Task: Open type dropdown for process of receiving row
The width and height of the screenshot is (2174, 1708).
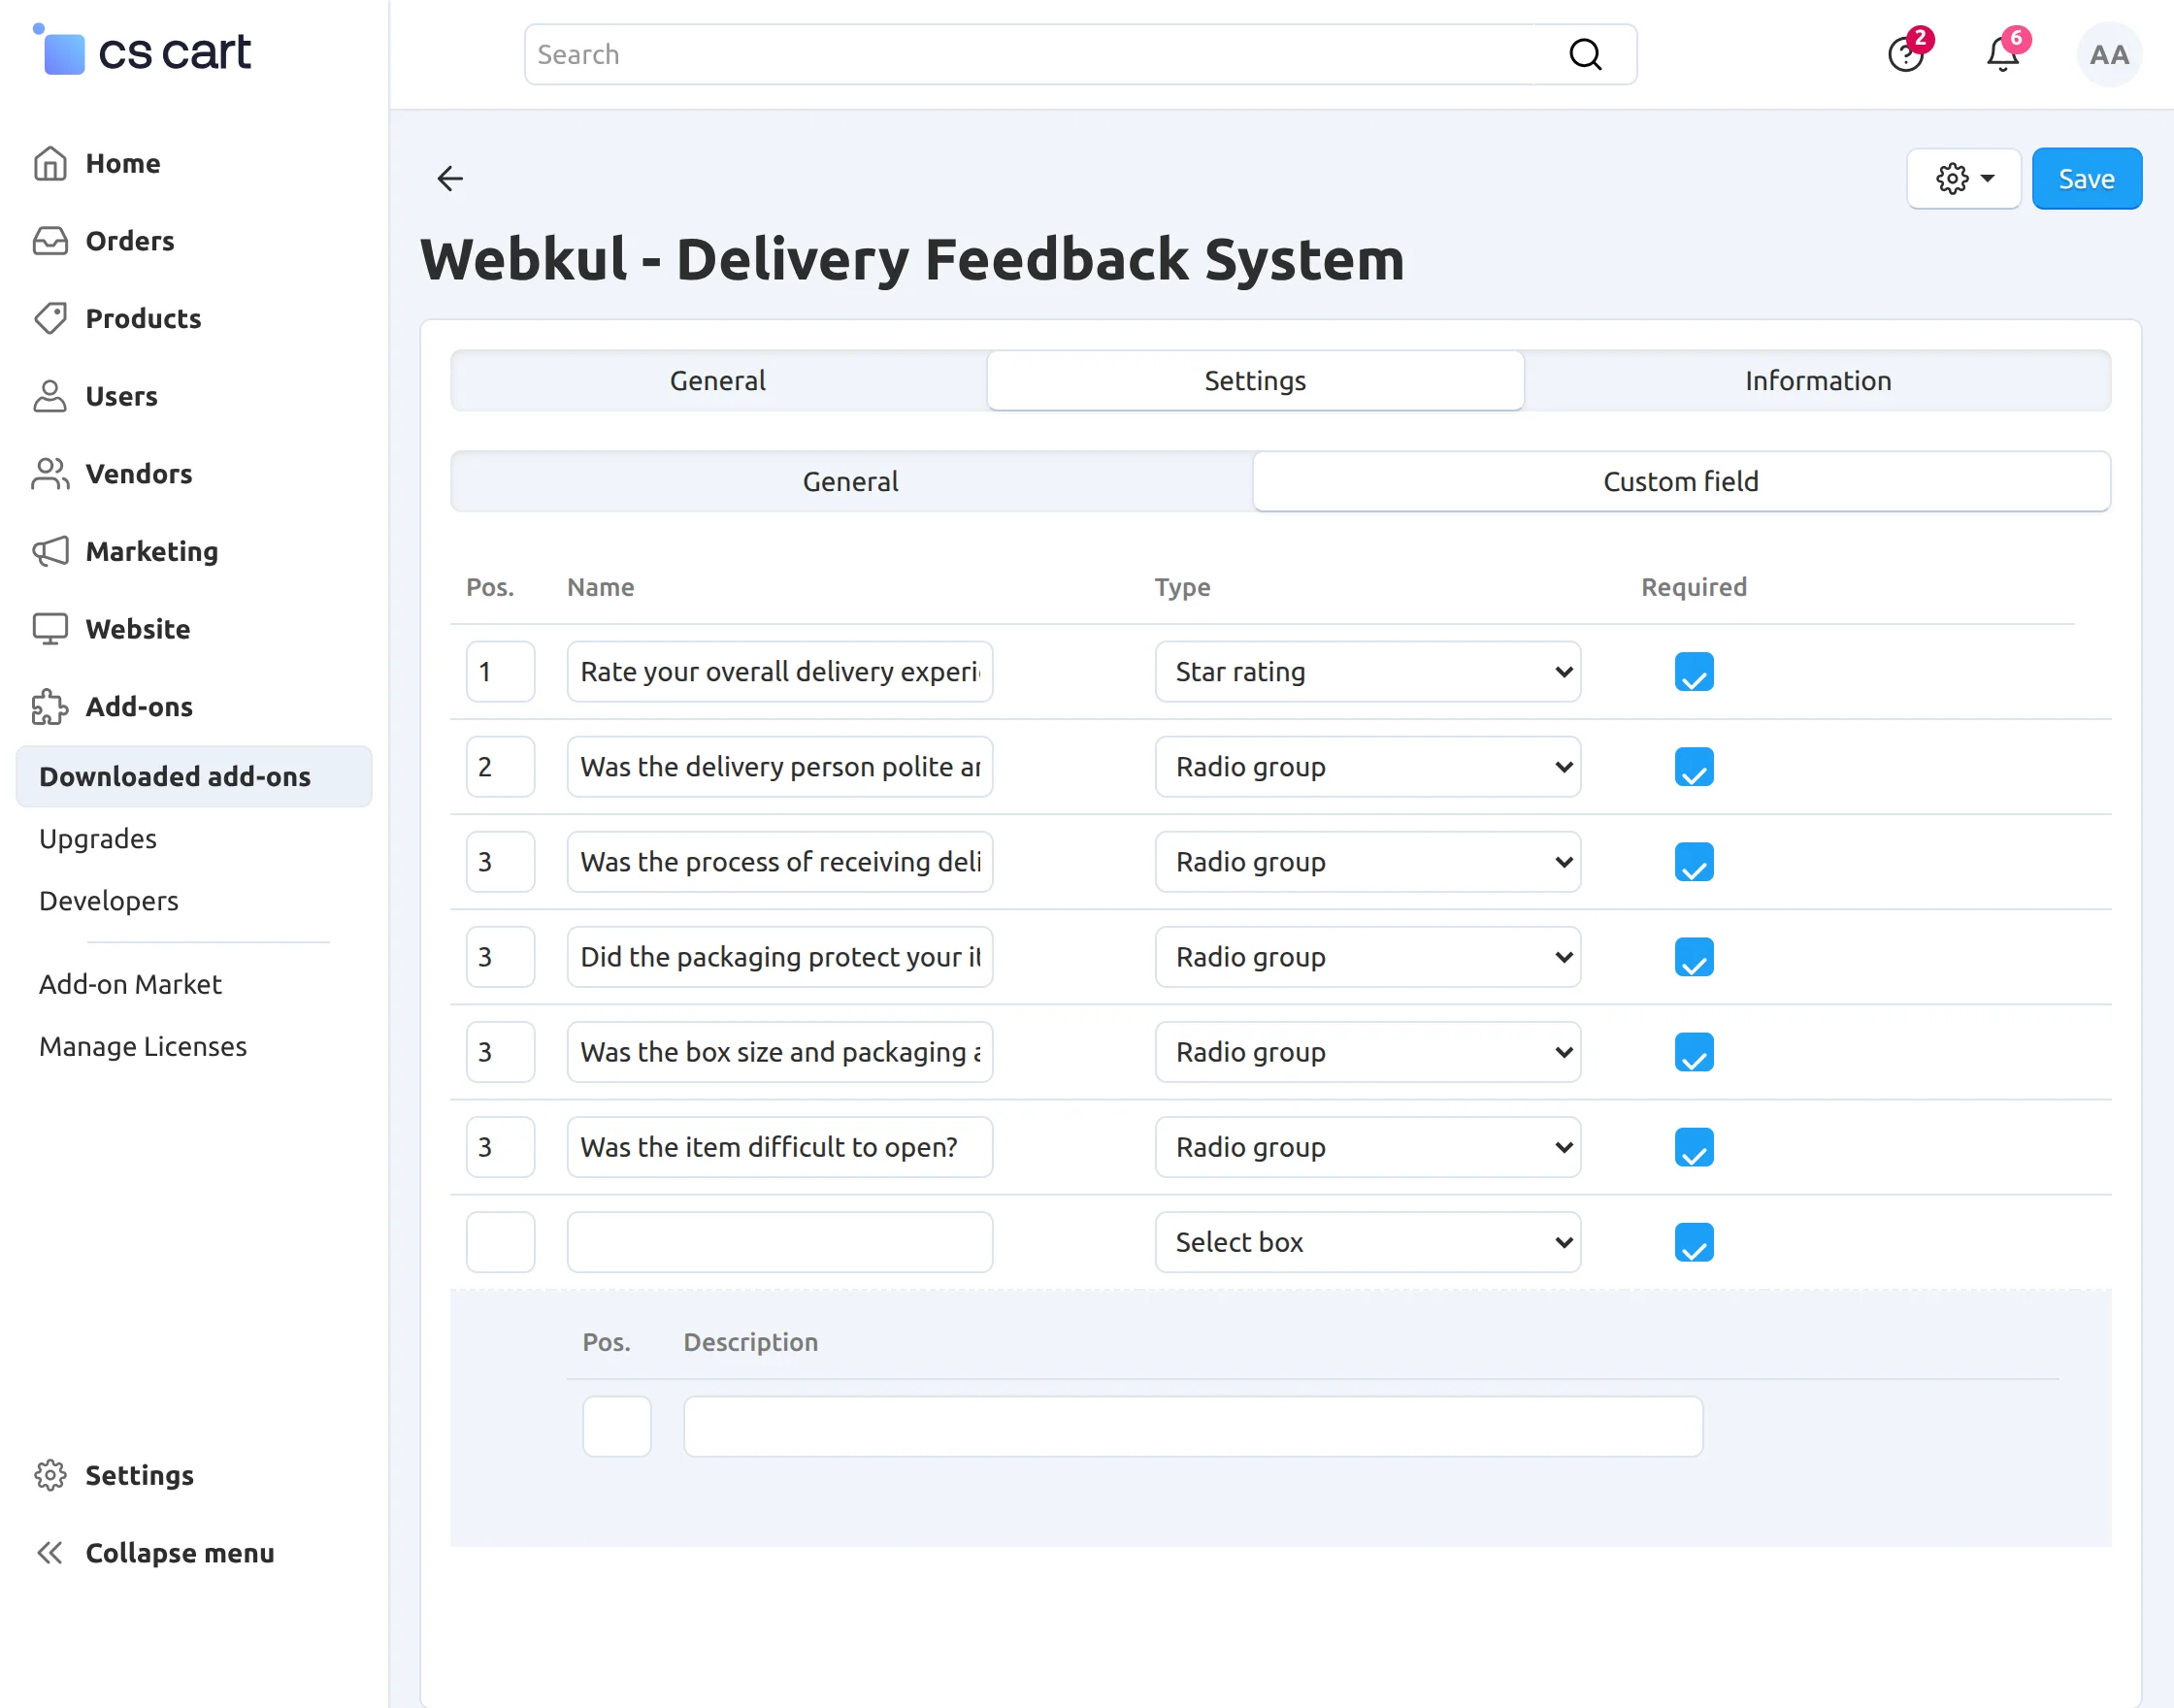Action: tap(1368, 862)
